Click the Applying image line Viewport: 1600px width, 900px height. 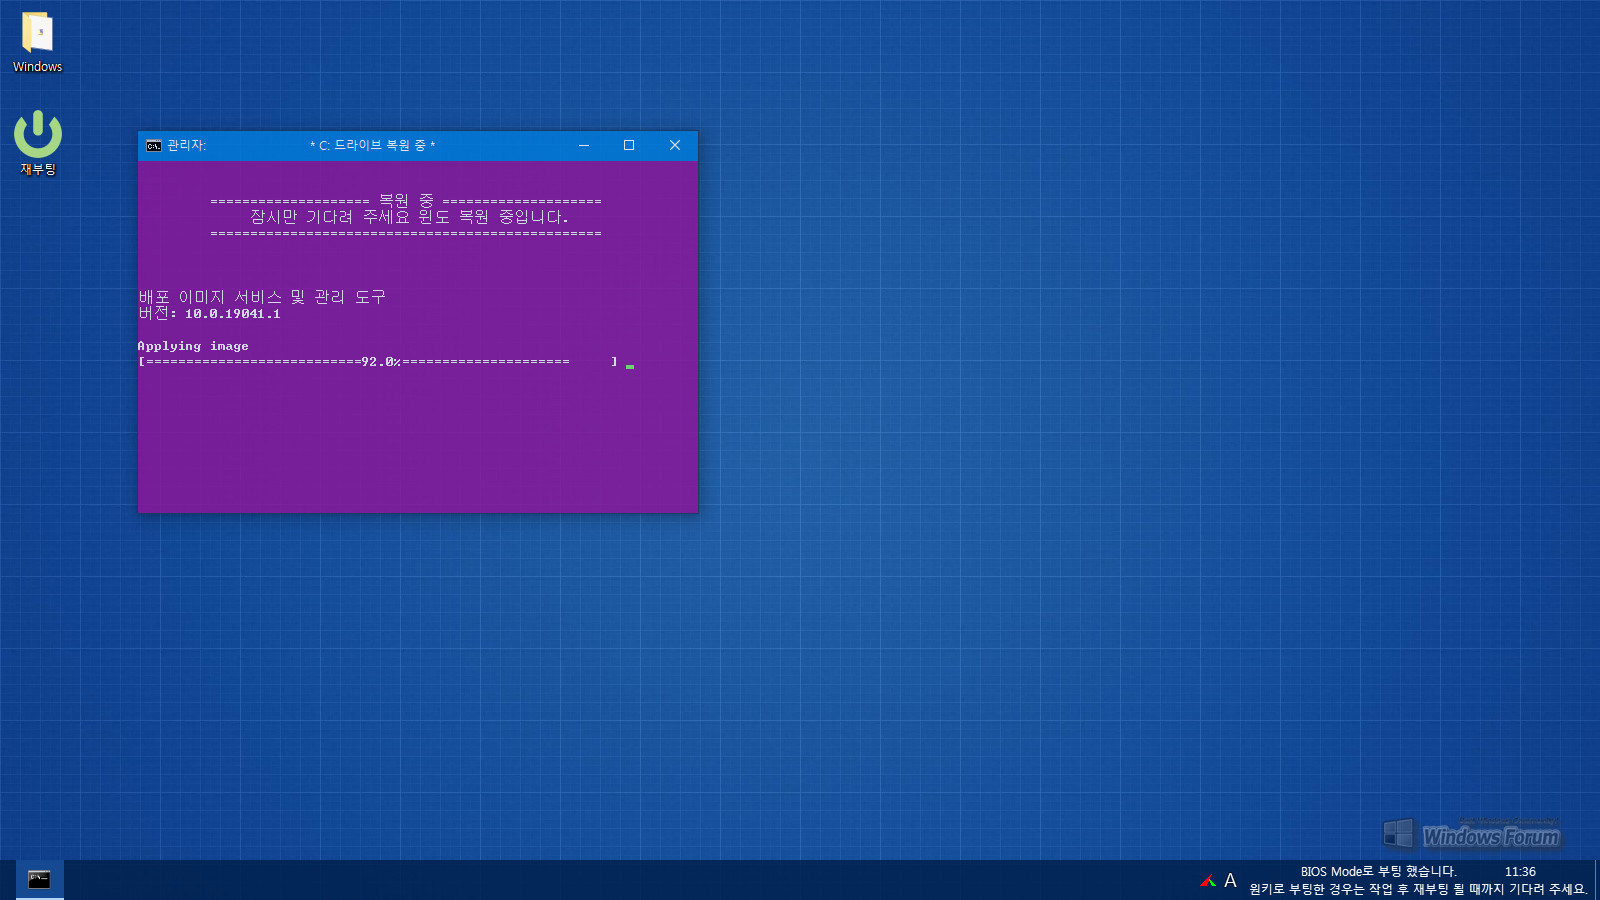pos(193,346)
